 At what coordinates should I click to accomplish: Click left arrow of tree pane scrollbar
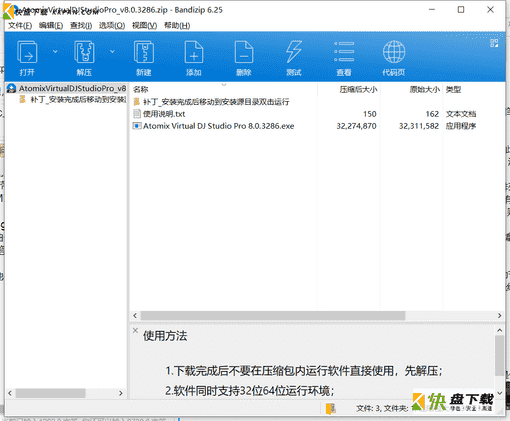click(x=10, y=393)
